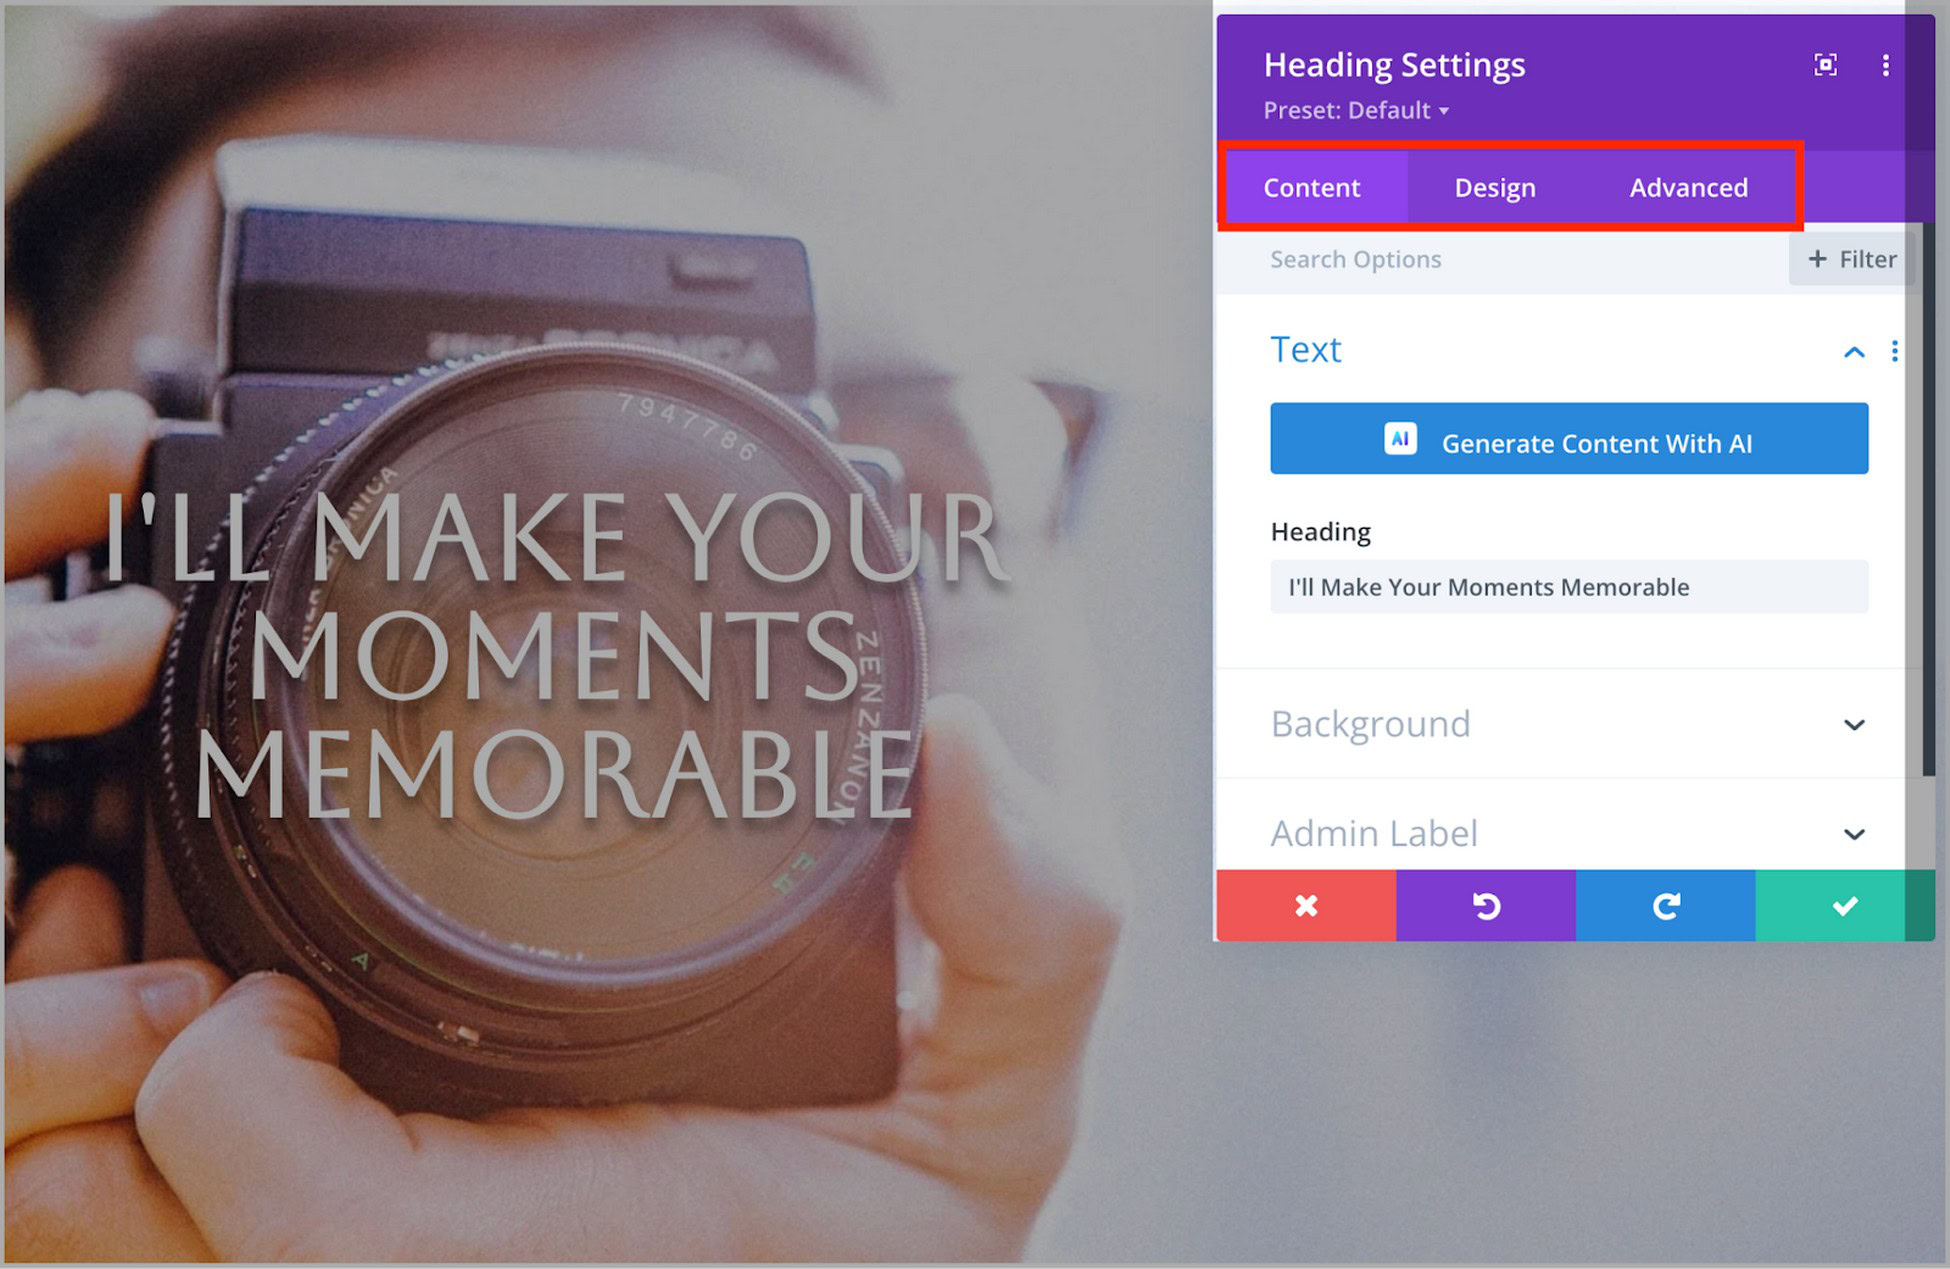Select the Content tab
The height and width of the screenshot is (1269, 1950).
[1310, 186]
